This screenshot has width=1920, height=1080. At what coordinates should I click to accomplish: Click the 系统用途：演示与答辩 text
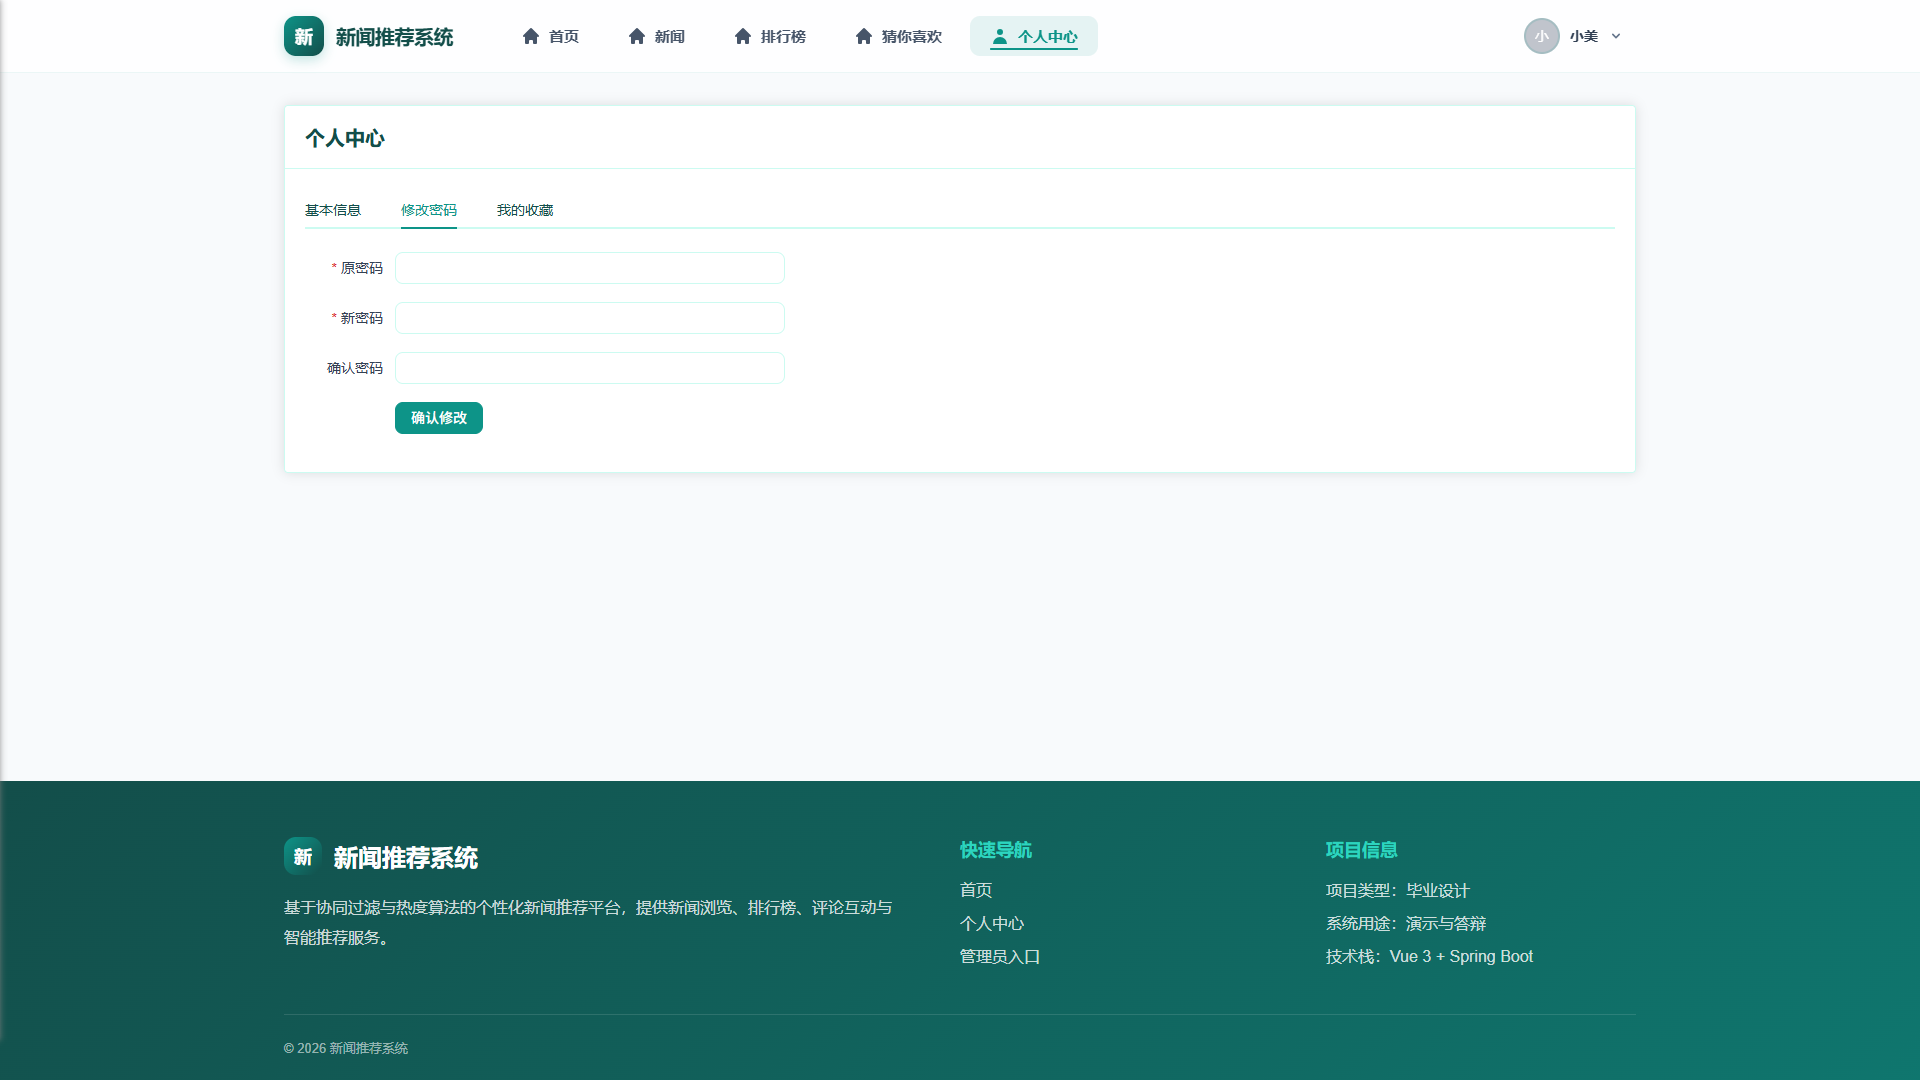(1406, 923)
